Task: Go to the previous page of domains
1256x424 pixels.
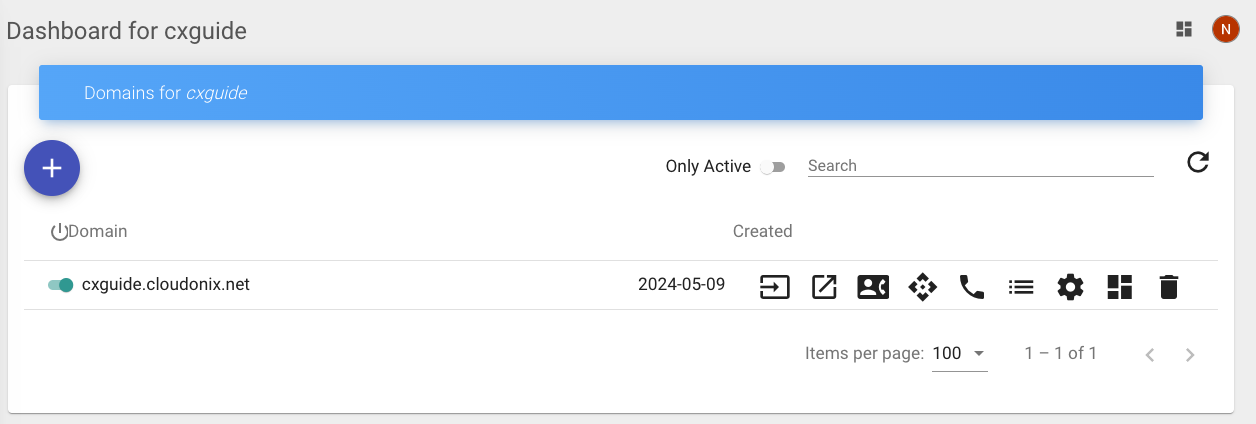Action: coord(1150,354)
